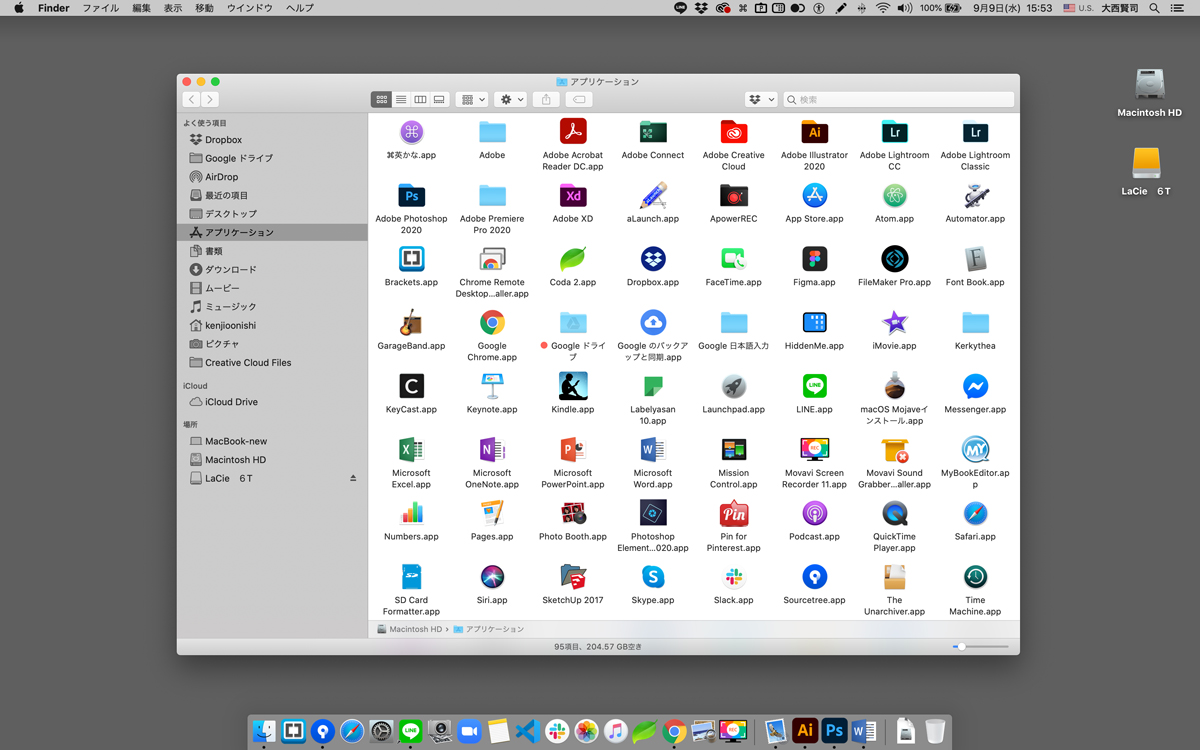This screenshot has height=750, width=1200.
Task: Go back with the left arrow button
Action: click(191, 99)
